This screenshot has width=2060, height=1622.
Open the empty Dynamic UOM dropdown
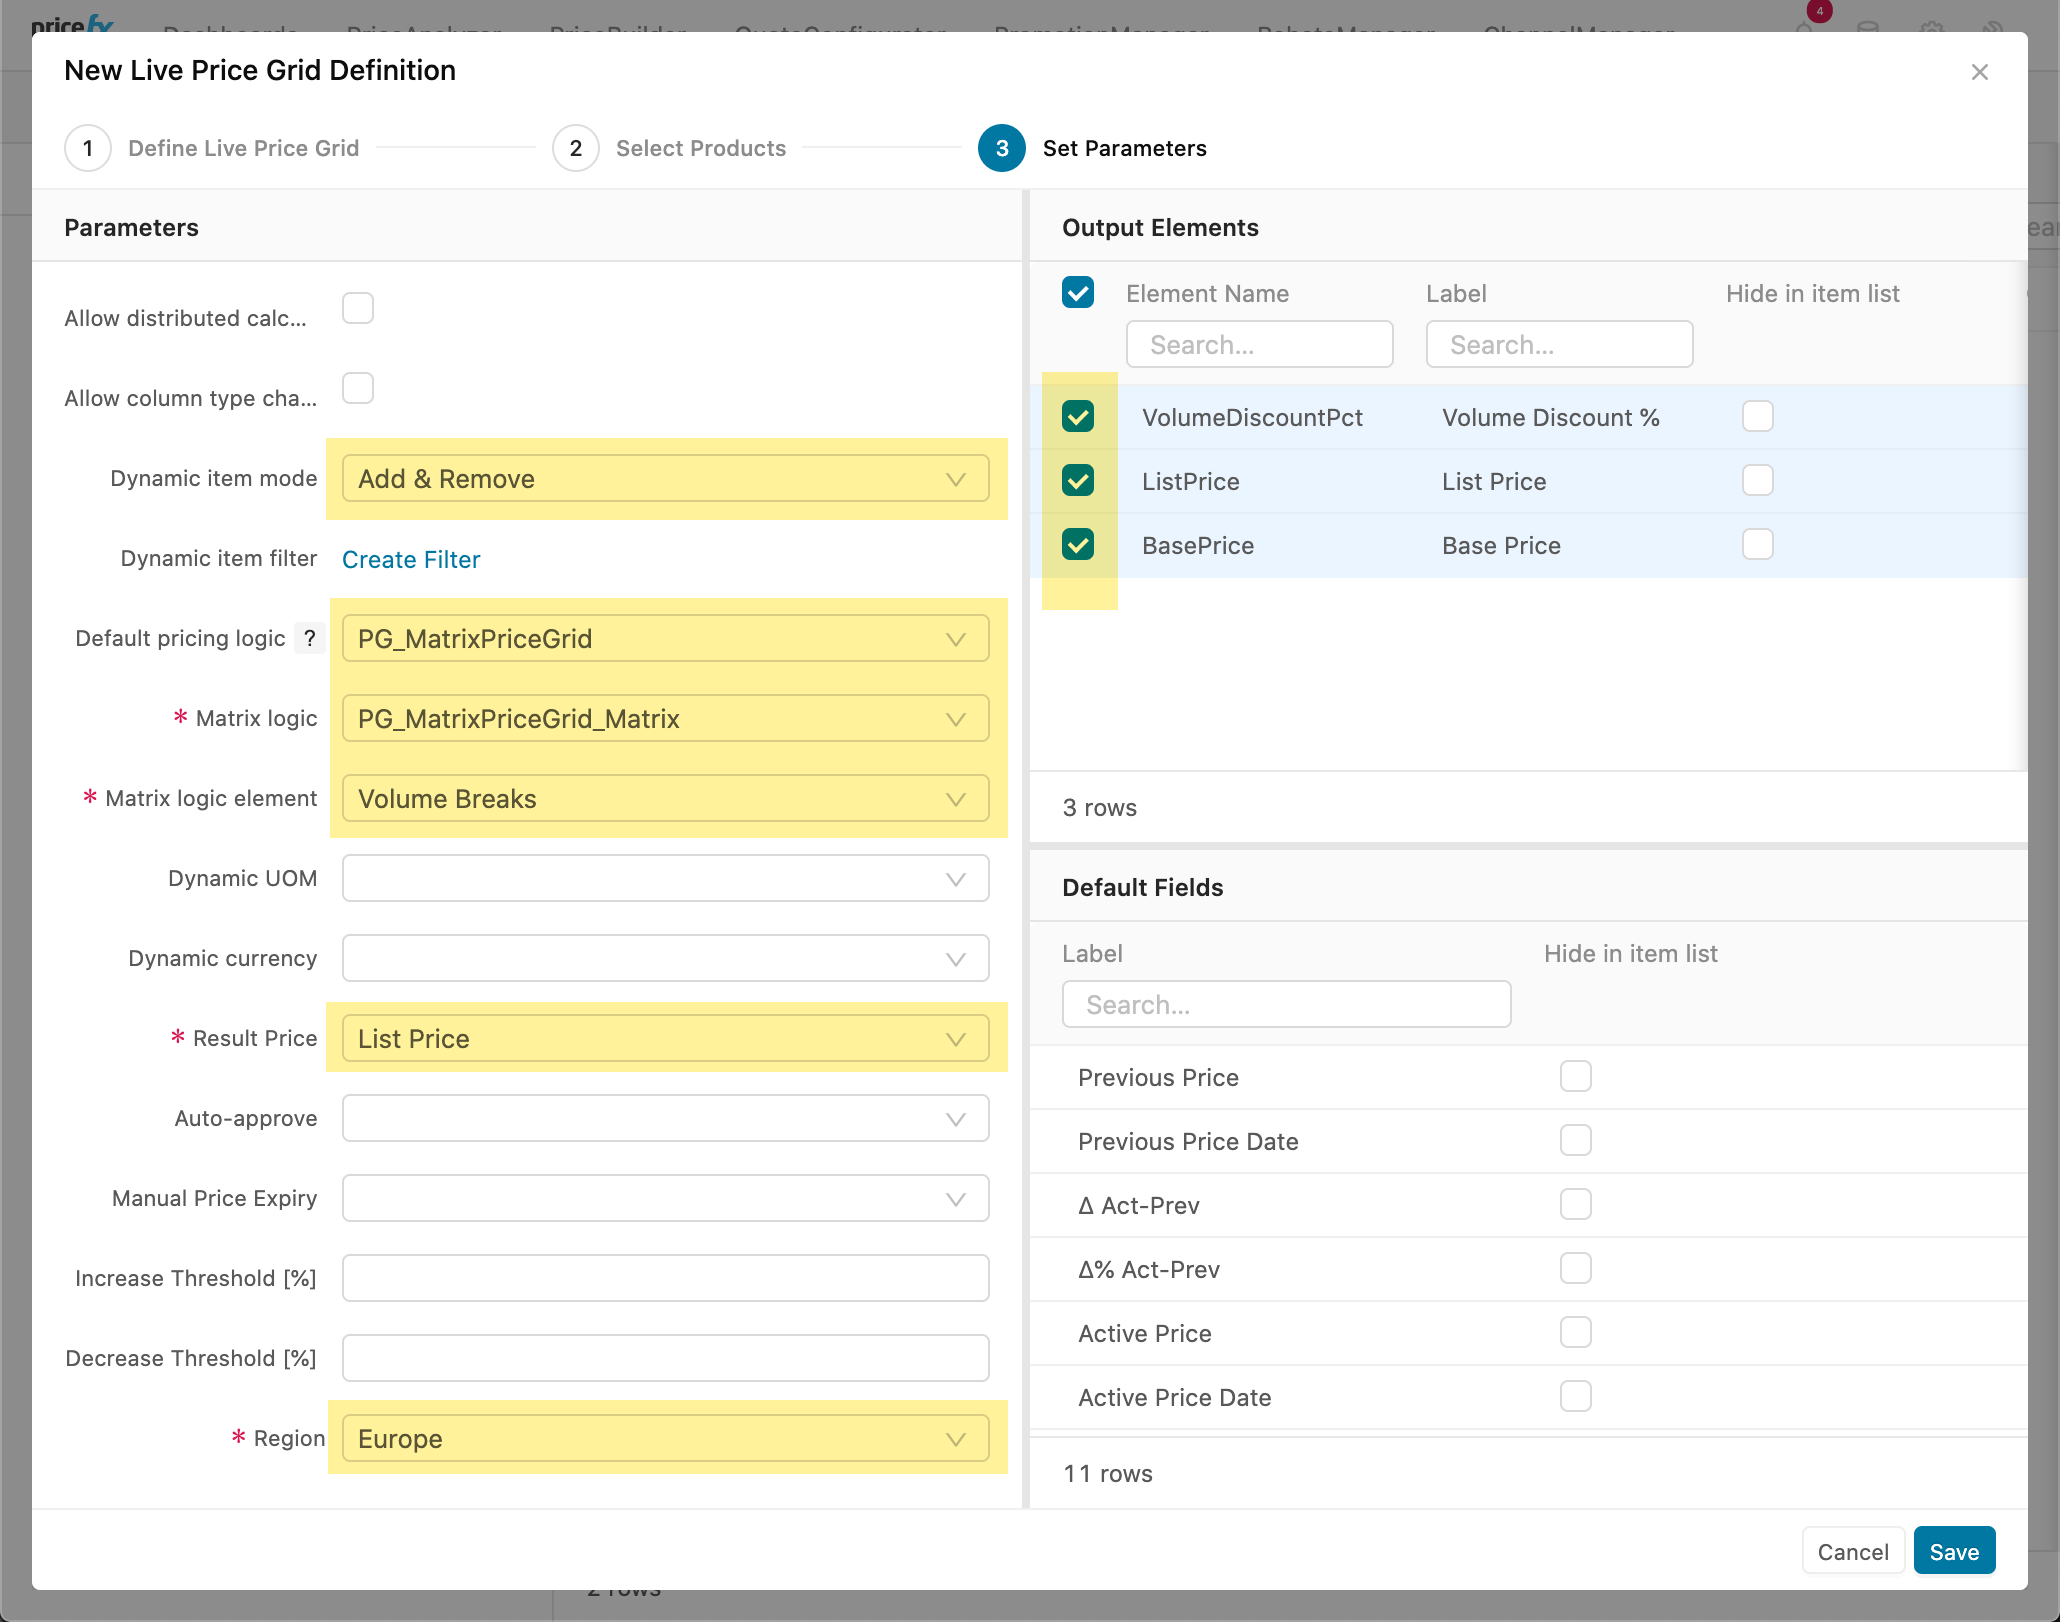click(x=955, y=879)
